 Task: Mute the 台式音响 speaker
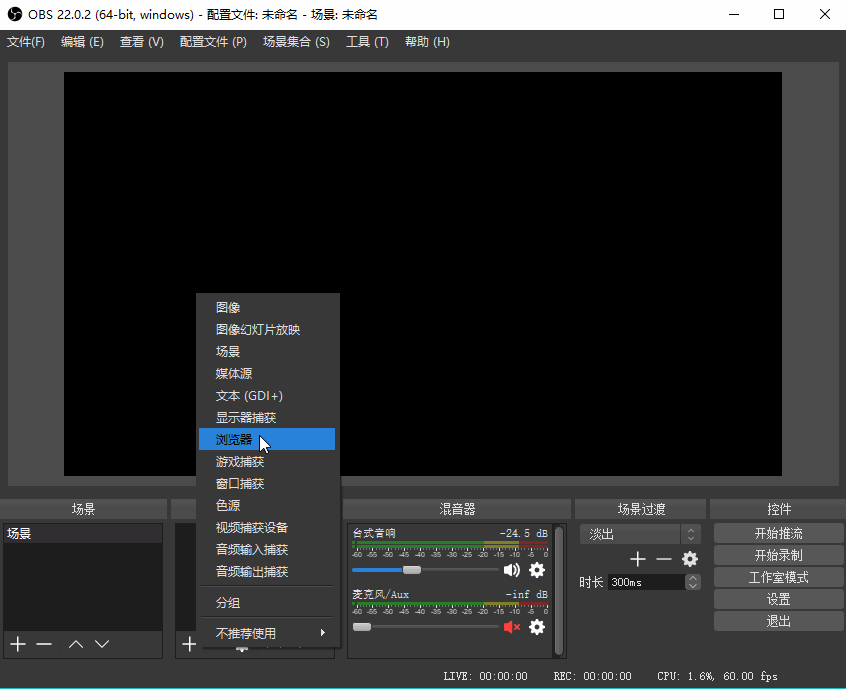click(x=512, y=570)
